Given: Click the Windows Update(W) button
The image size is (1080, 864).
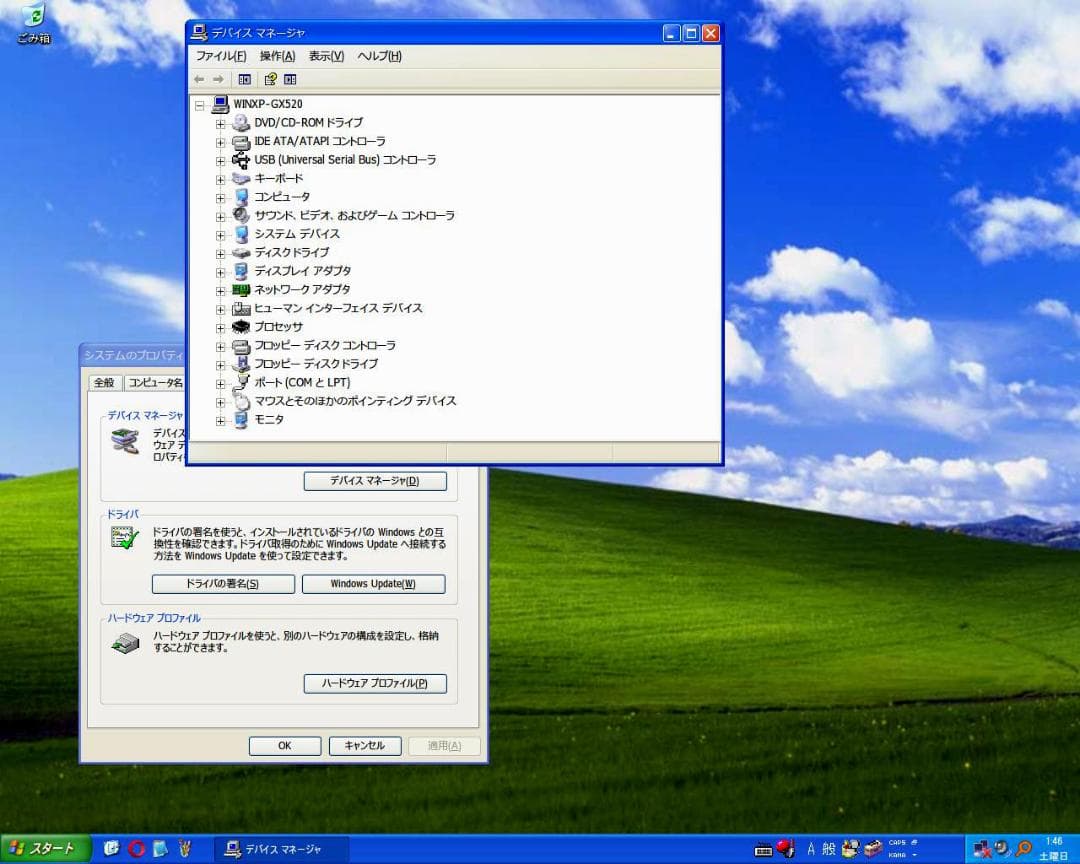Looking at the screenshot, I should (373, 583).
